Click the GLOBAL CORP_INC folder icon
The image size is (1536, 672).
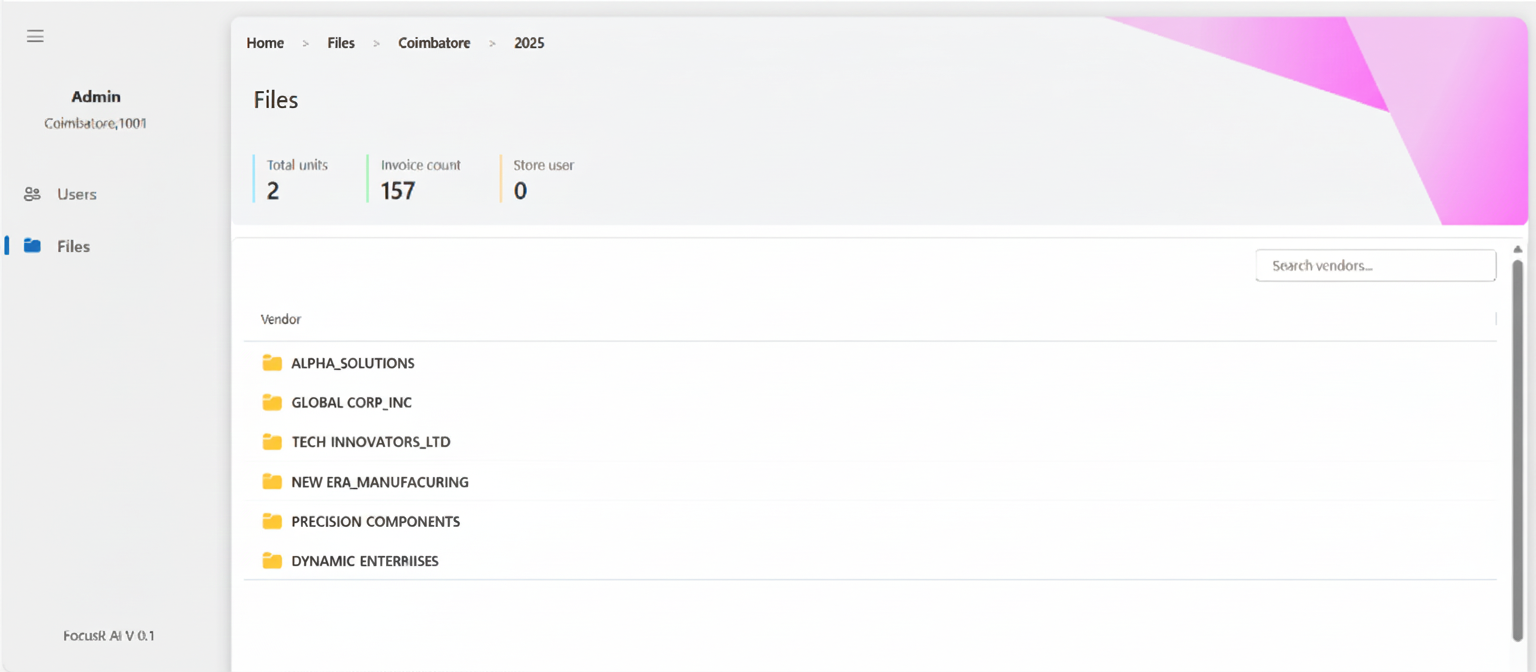[271, 402]
